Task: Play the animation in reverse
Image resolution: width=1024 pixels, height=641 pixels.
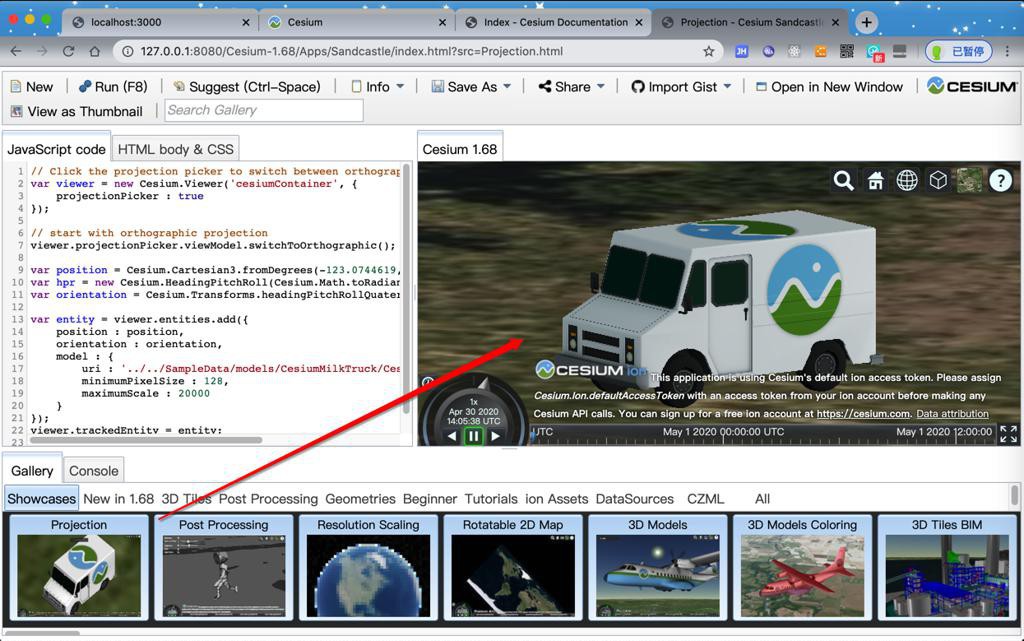Action: [452, 436]
